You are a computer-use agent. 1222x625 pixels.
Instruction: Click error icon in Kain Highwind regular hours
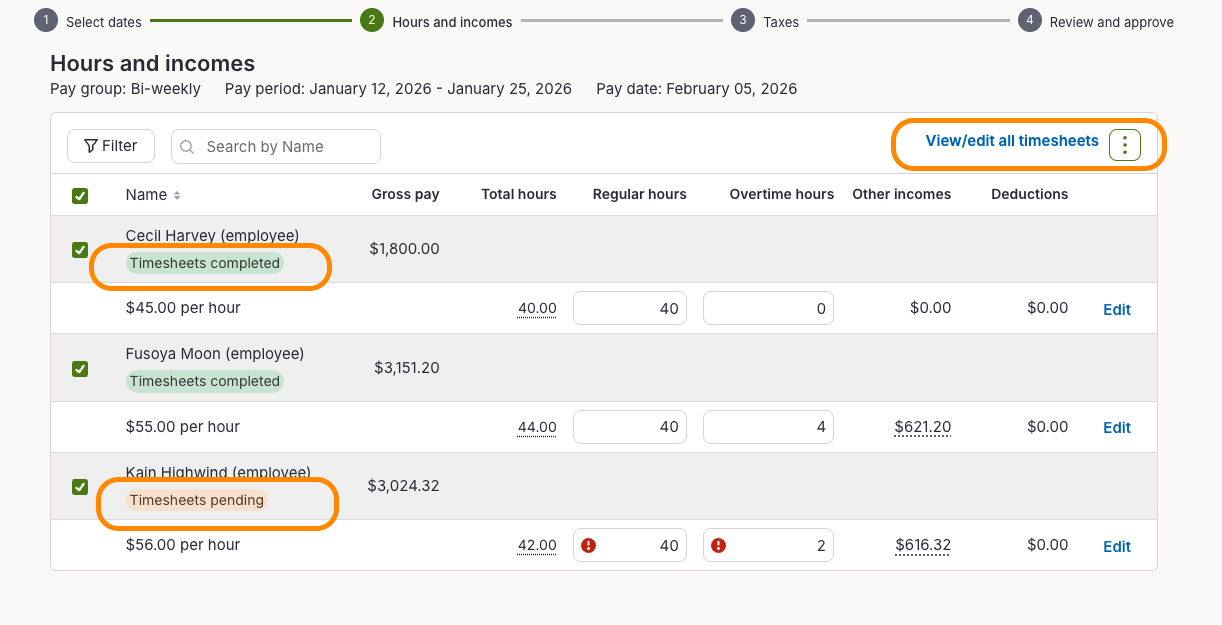[589, 545]
